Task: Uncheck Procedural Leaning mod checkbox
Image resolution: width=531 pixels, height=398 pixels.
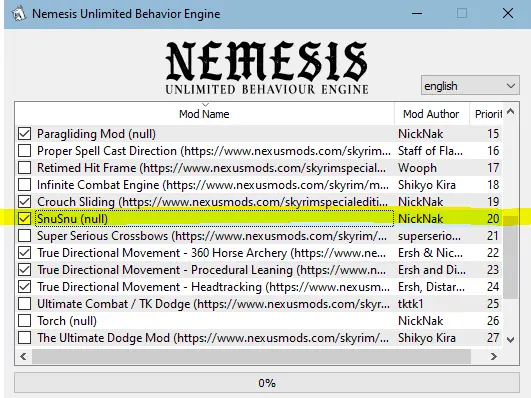Action: click(x=24, y=270)
